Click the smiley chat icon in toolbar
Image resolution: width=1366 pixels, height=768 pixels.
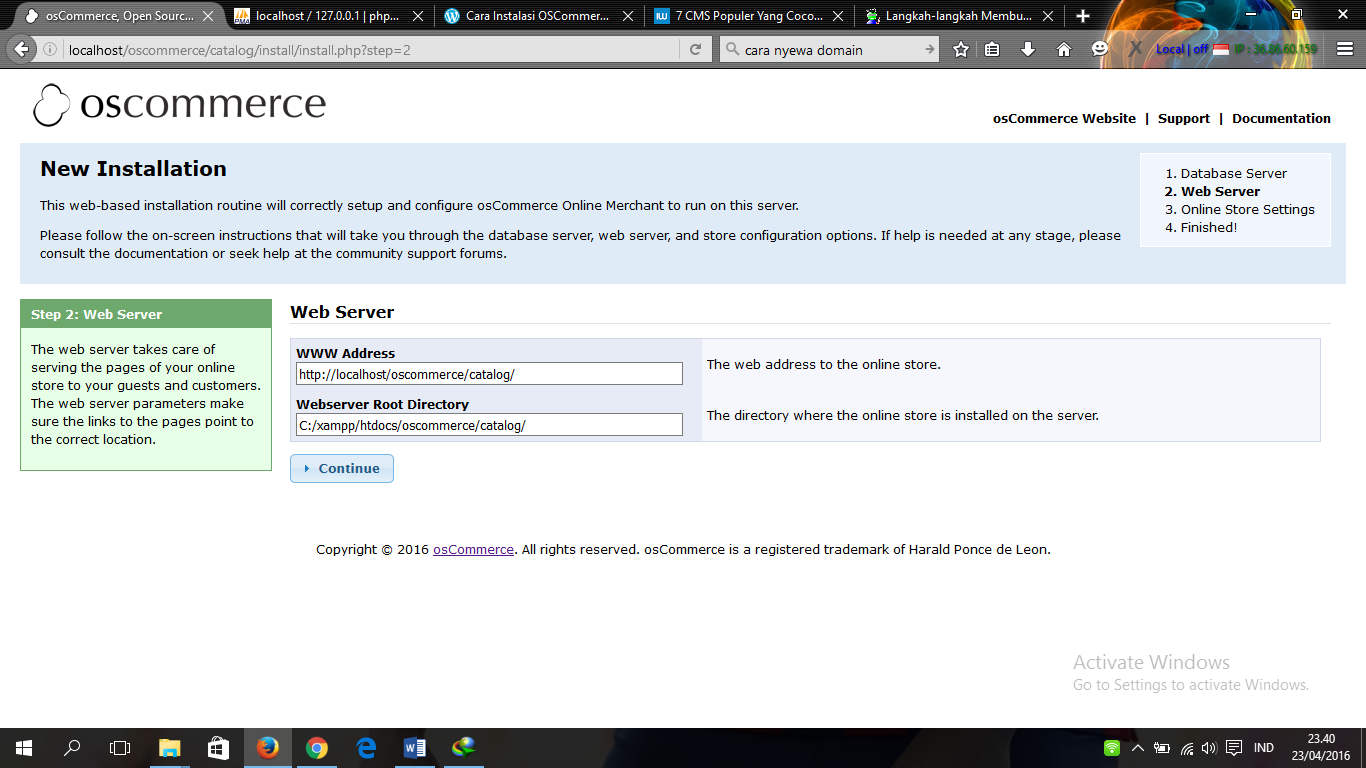tap(1100, 49)
